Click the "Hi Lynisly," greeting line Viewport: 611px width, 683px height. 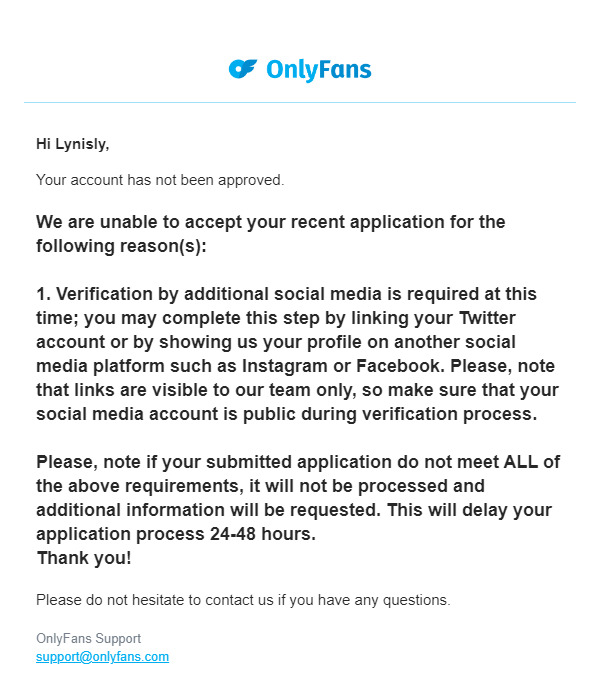pyautogui.click(x=72, y=144)
